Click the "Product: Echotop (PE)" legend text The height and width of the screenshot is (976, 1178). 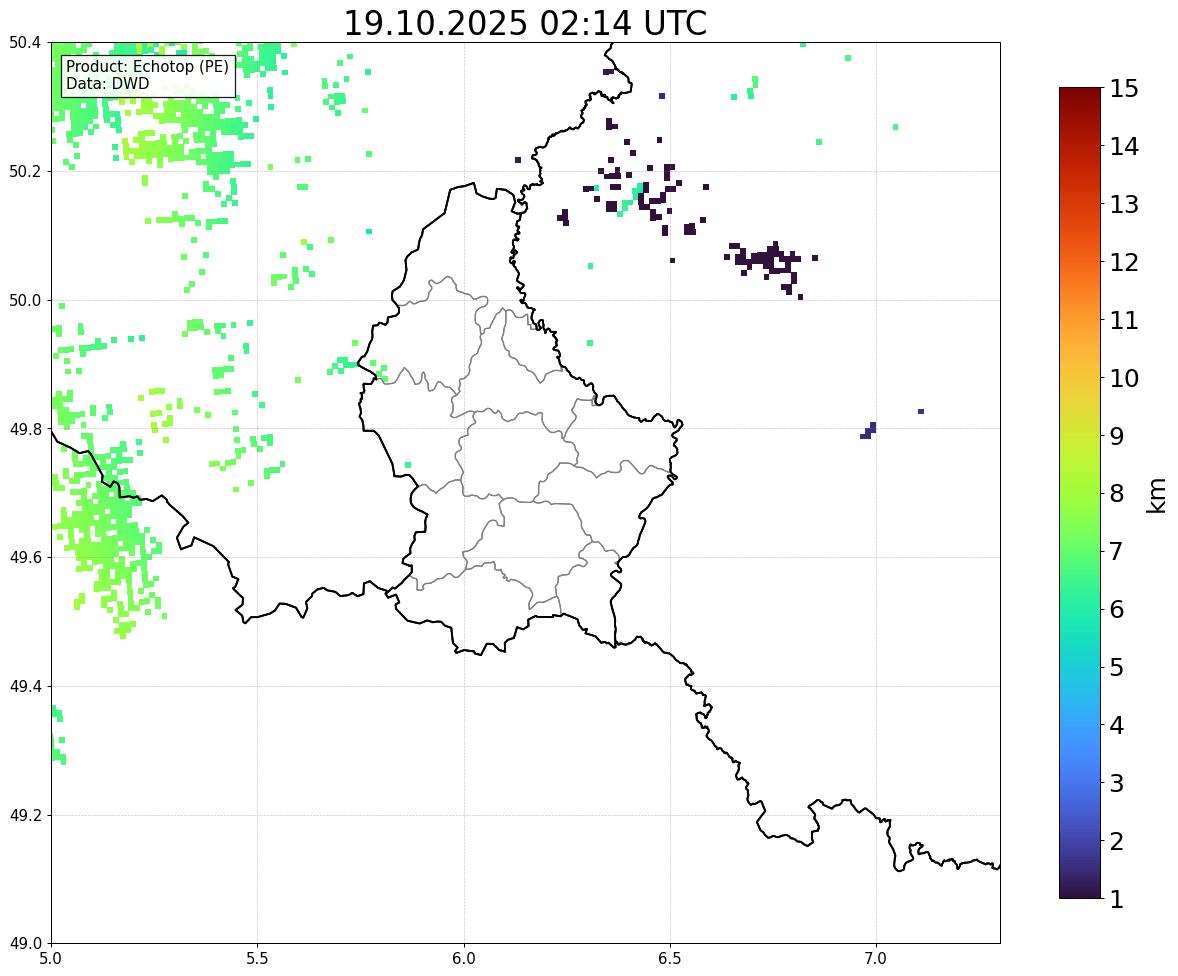coord(147,66)
